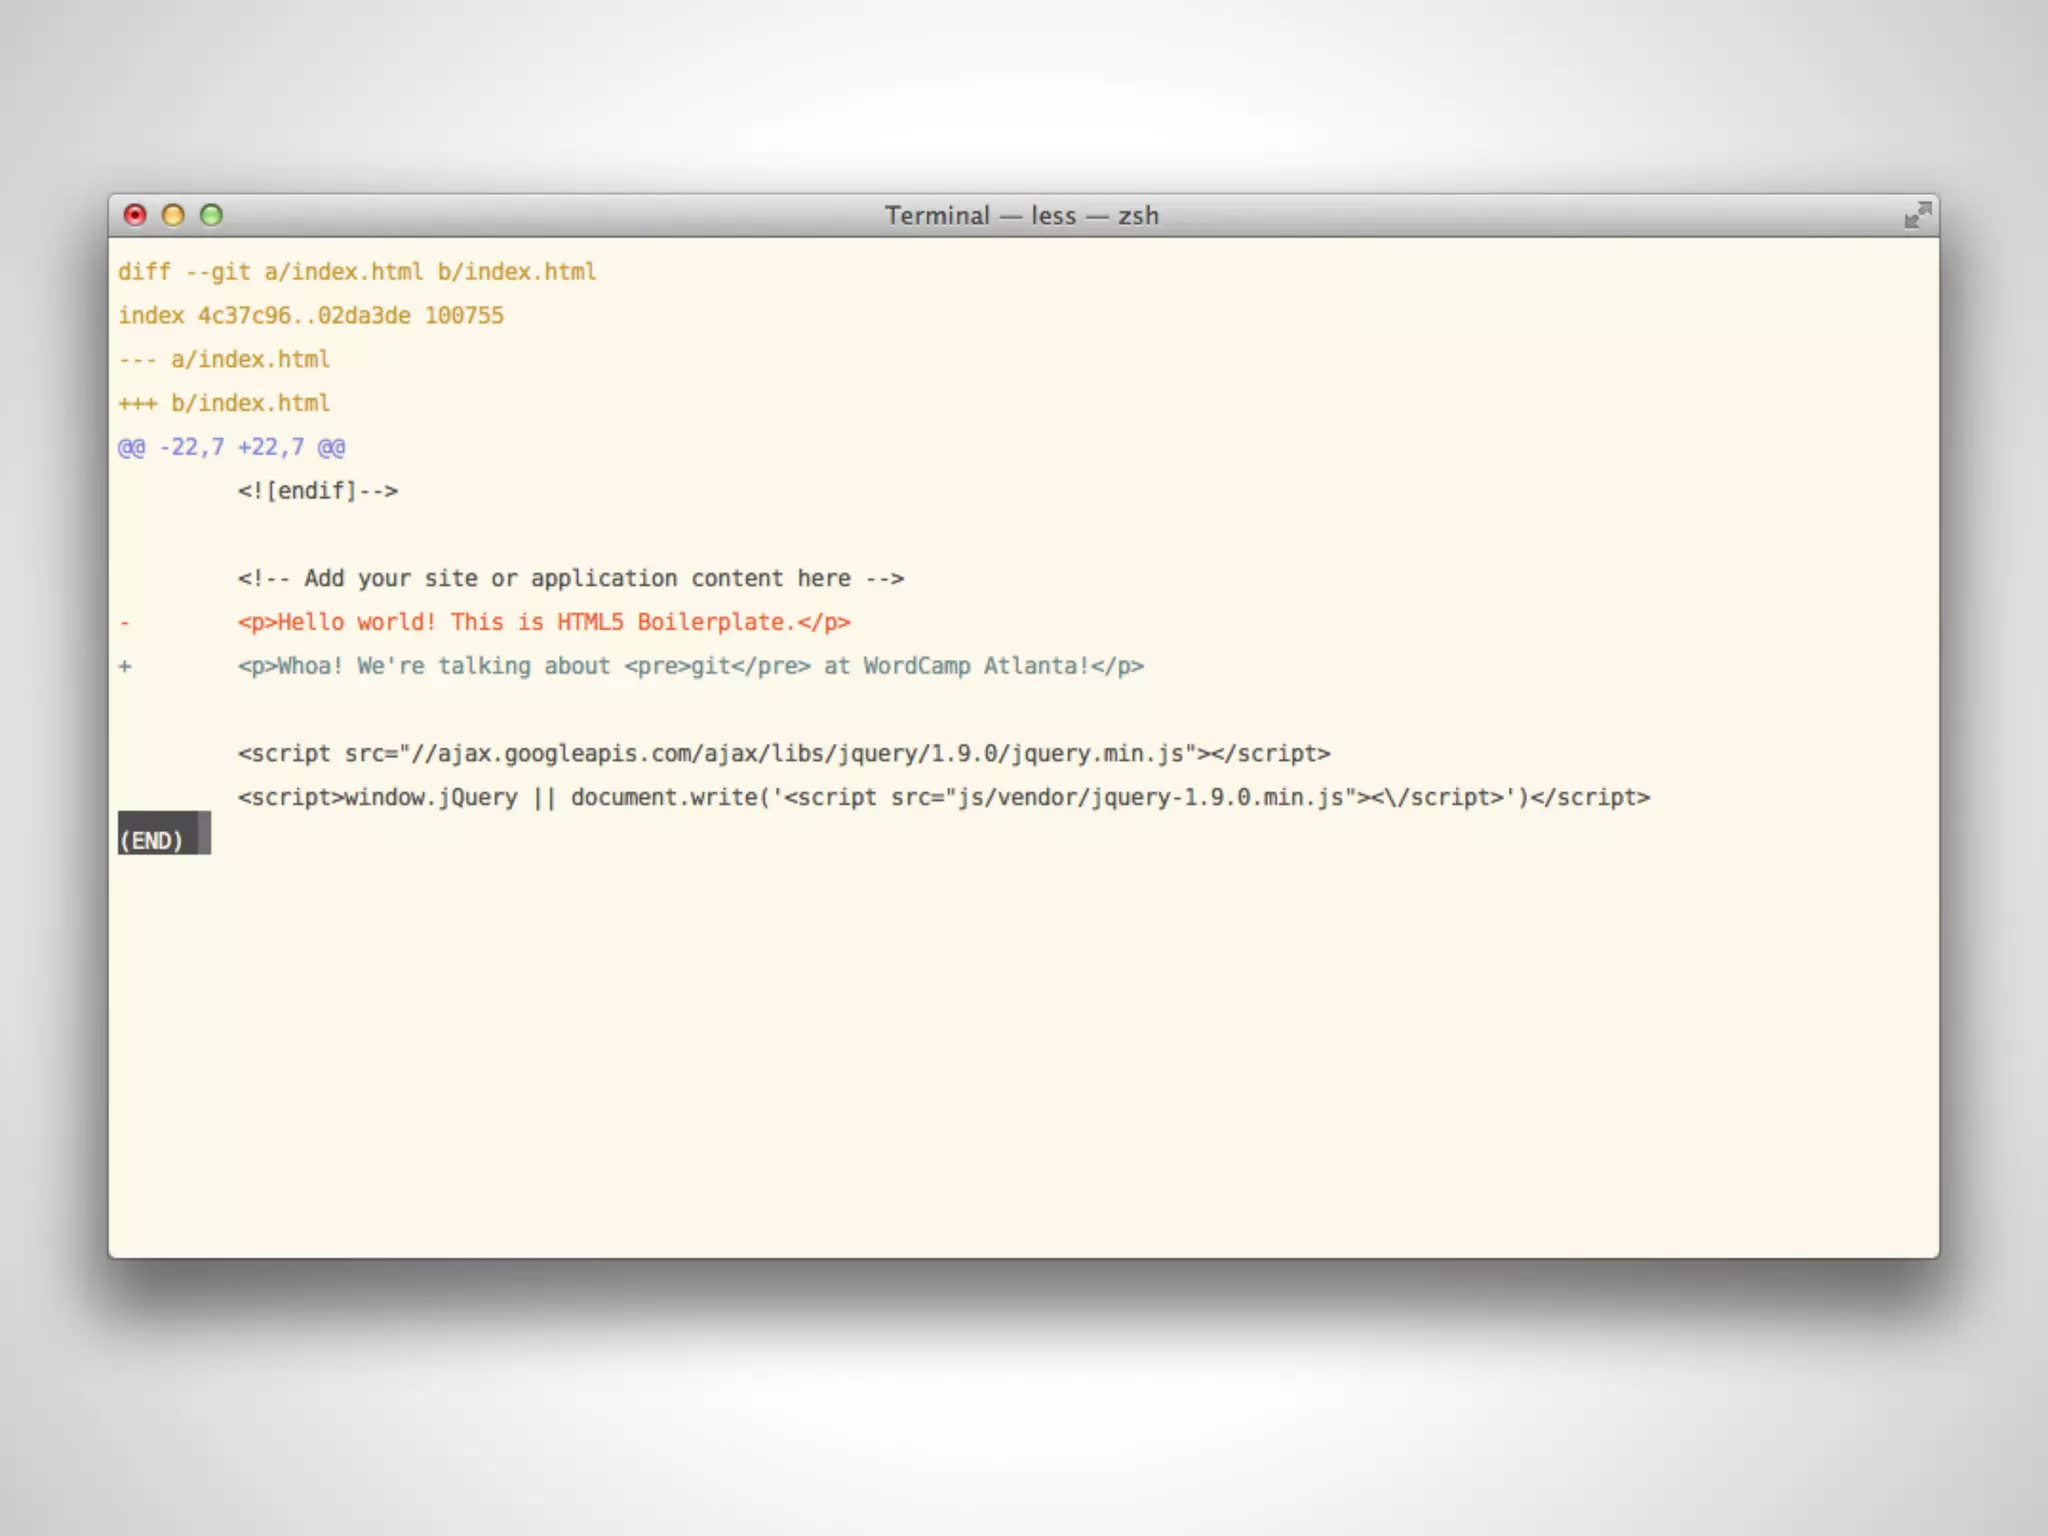Click the red close window button

(135, 215)
